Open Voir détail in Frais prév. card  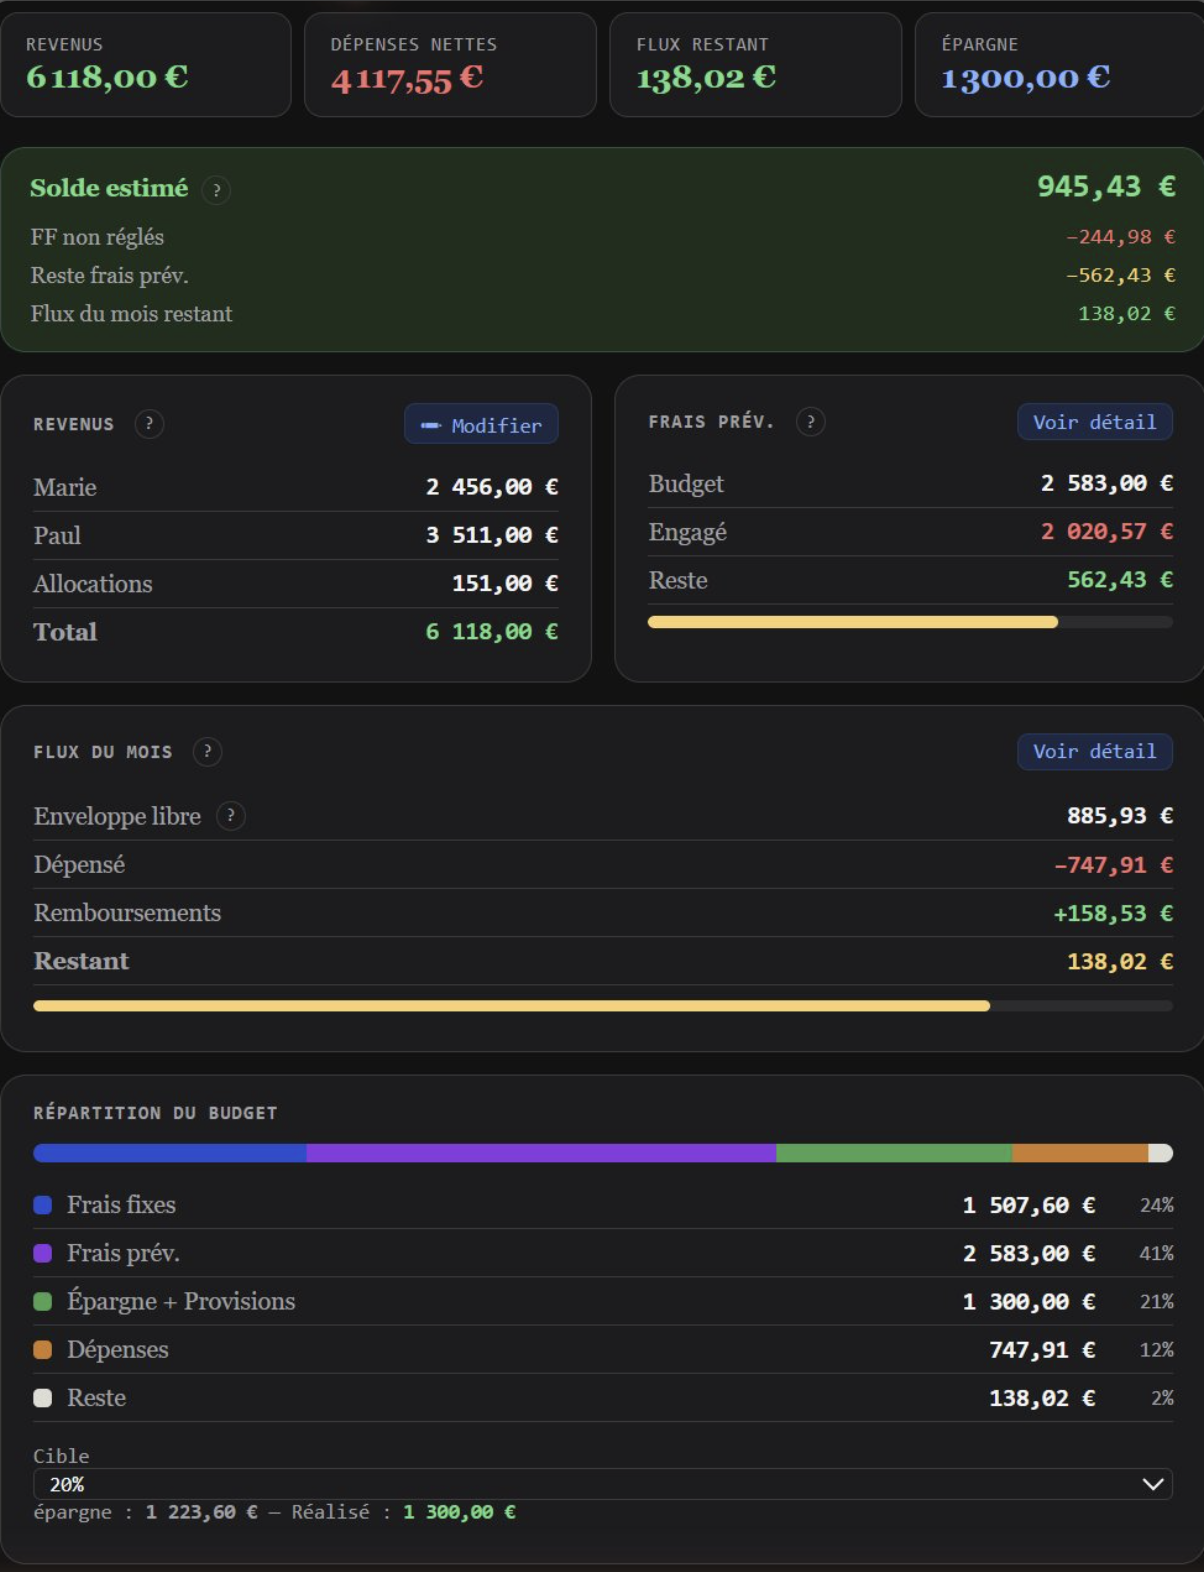click(1094, 422)
